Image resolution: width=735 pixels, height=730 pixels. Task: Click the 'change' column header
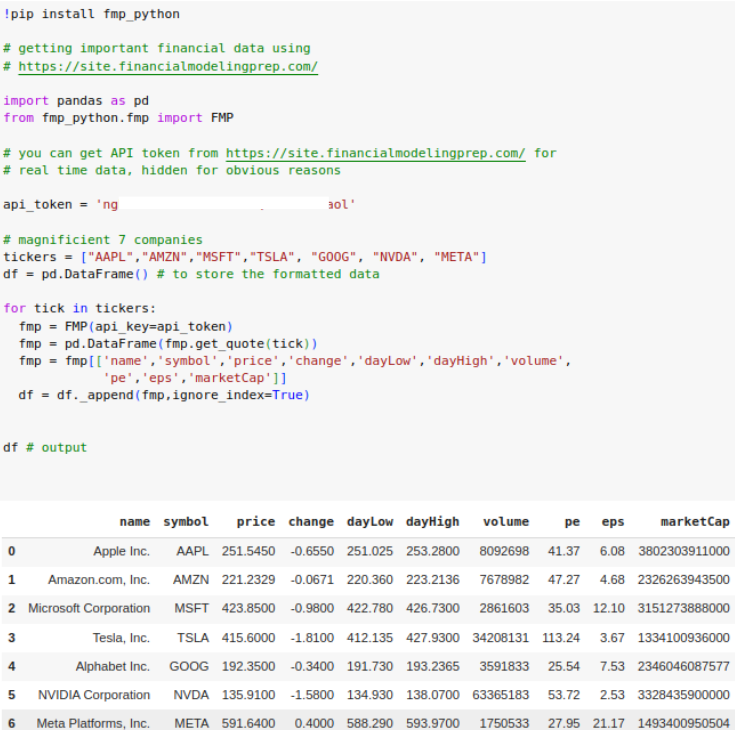click(311, 522)
